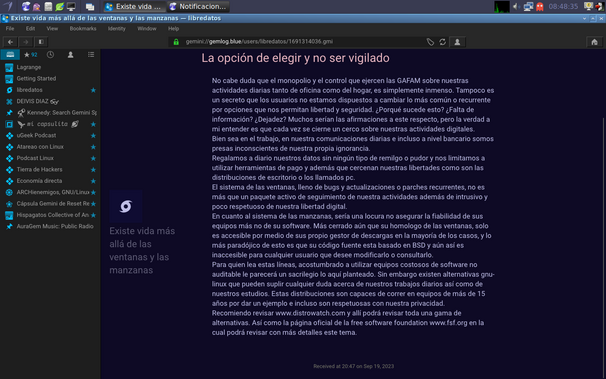The height and width of the screenshot is (379, 606).
Task: Open Hispagatos Collective bookmark
Action: click(x=50, y=215)
